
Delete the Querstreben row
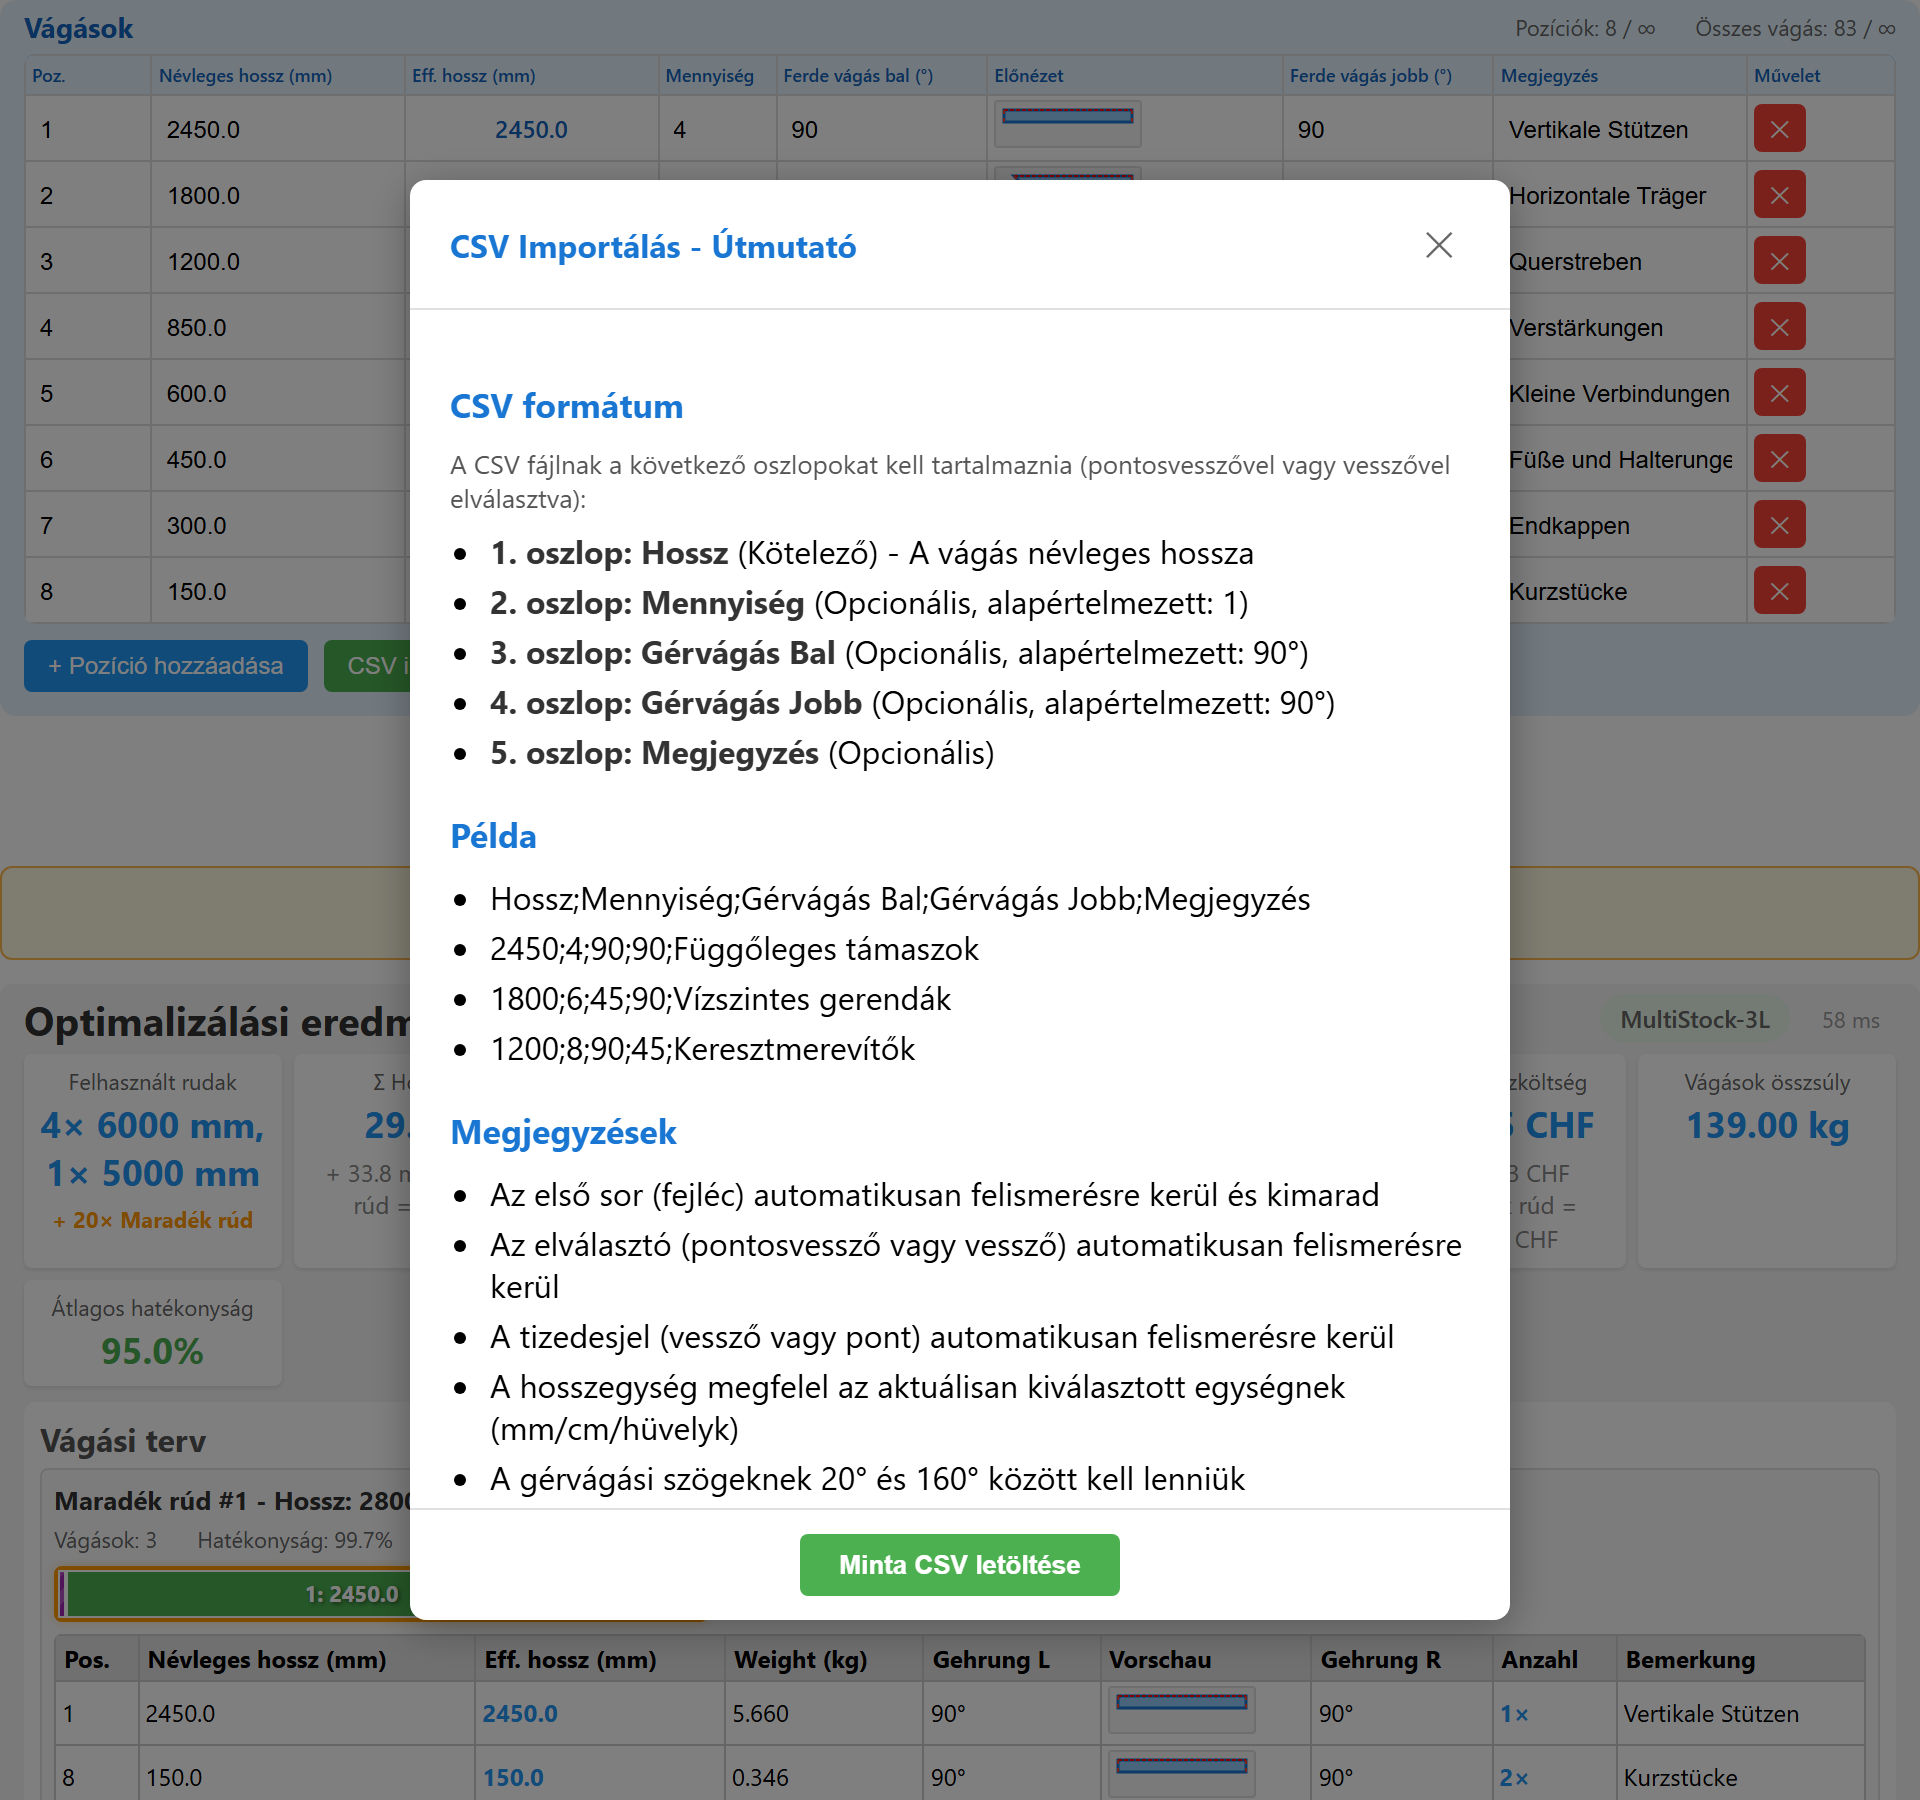coord(1779,261)
